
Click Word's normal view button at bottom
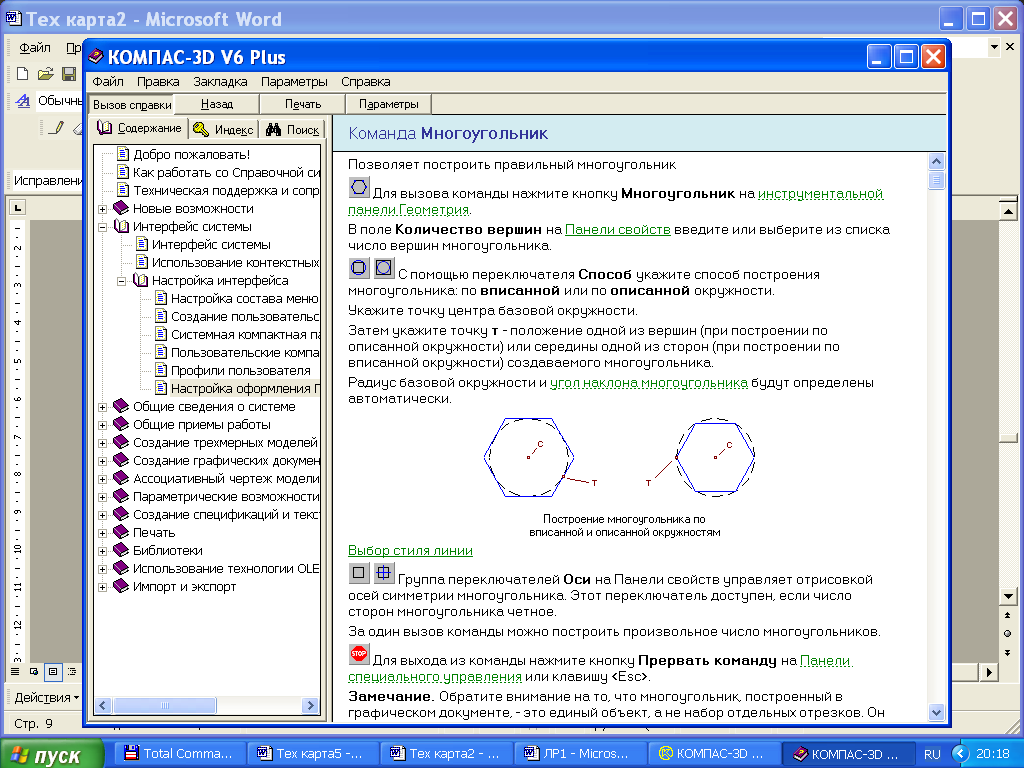(14, 671)
